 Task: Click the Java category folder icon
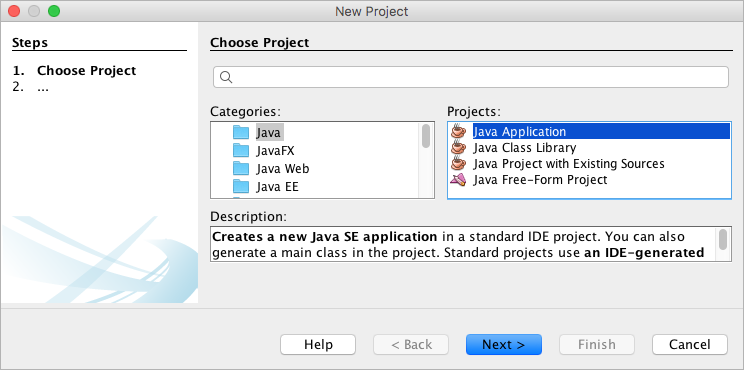point(241,132)
